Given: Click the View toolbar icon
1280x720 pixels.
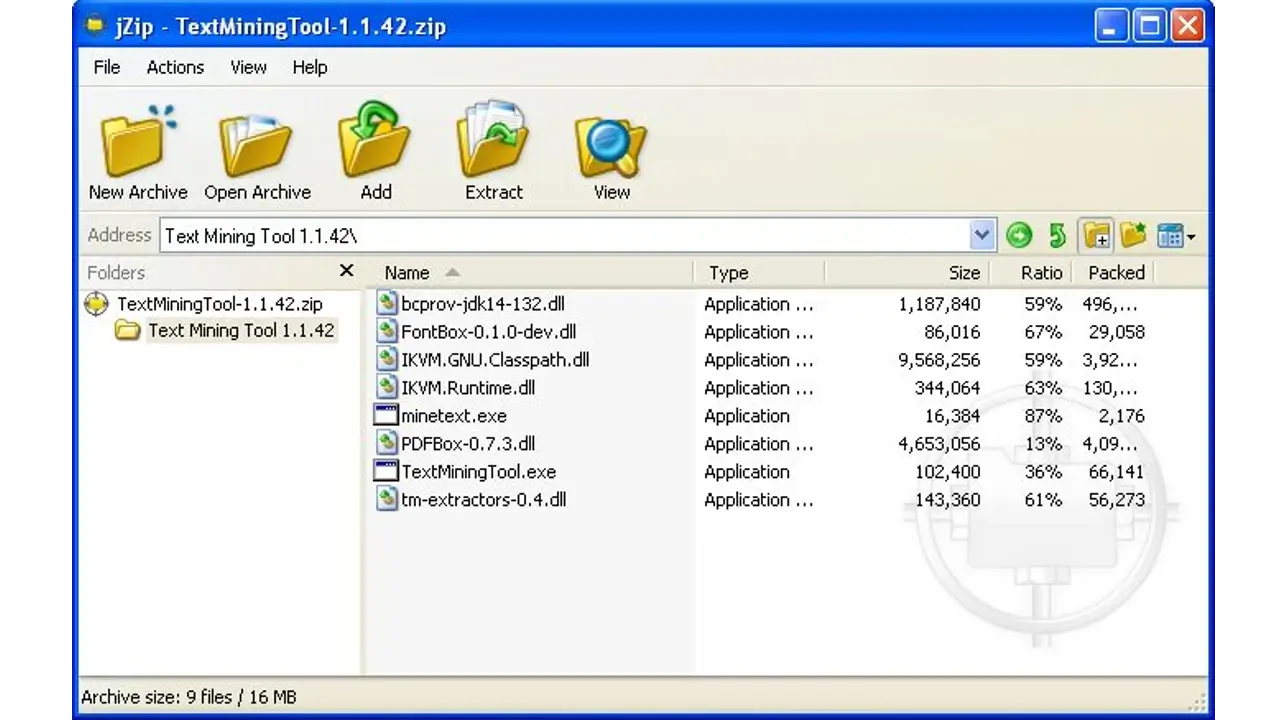Looking at the screenshot, I should click(x=611, y=146).
